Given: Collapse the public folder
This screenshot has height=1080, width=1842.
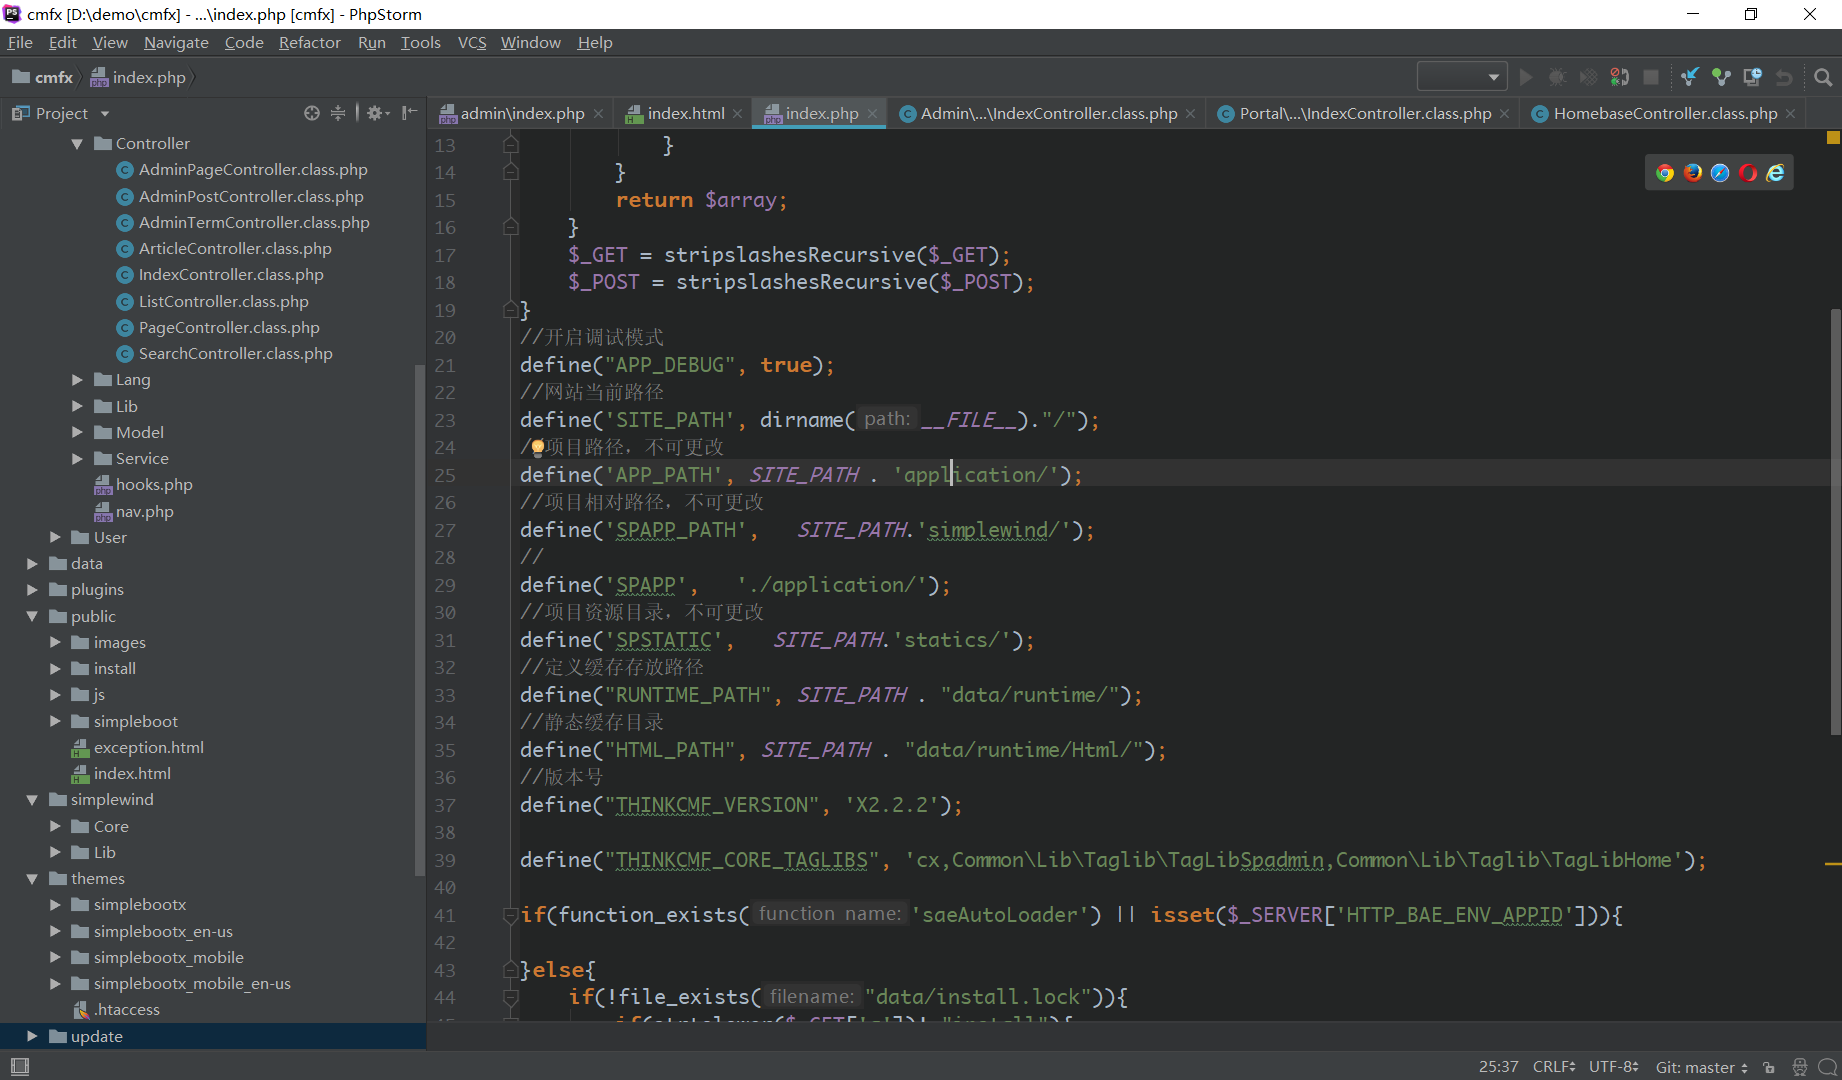Looking at the screenshot, I should click(32, 617).
